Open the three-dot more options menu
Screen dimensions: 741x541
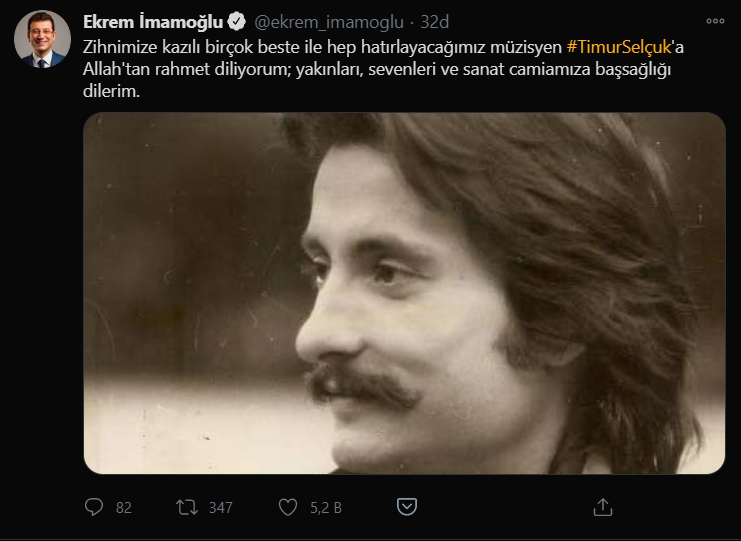click(x=715, y=21)
